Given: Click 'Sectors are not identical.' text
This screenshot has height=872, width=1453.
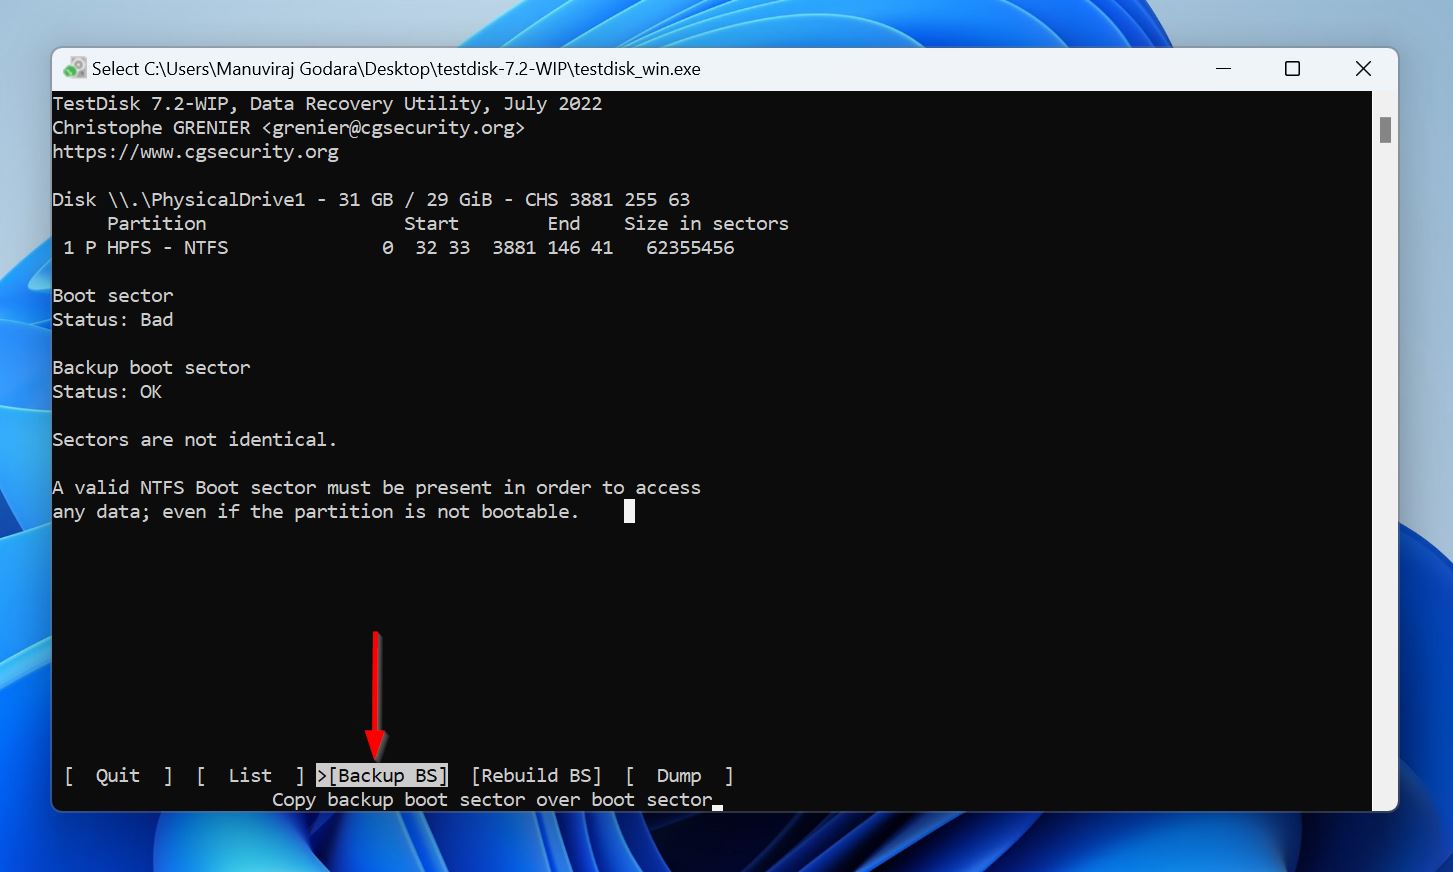Looking at the screenshot, I should [195, 440].
